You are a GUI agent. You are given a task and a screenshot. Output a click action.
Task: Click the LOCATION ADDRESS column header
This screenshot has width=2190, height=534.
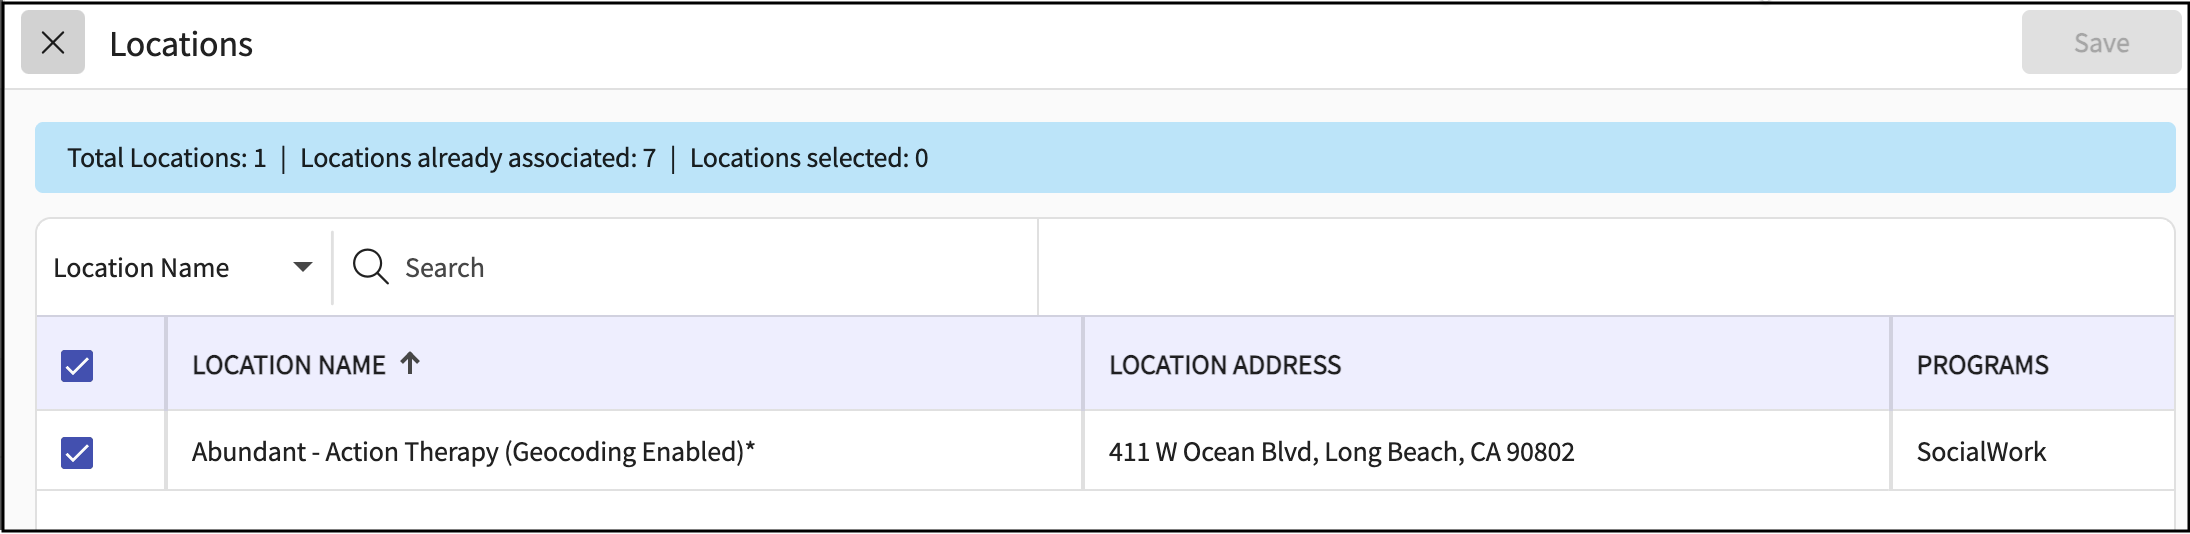click(x=1225, y=366)
